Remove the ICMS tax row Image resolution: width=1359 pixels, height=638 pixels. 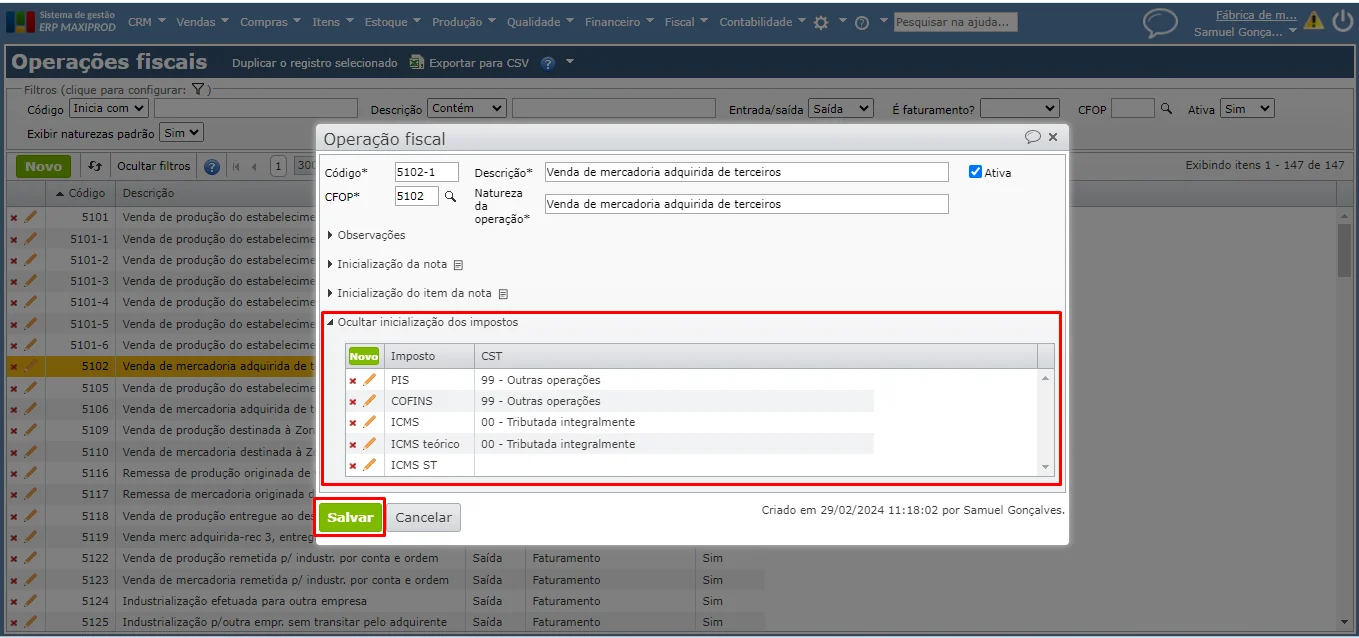[353, 422]
